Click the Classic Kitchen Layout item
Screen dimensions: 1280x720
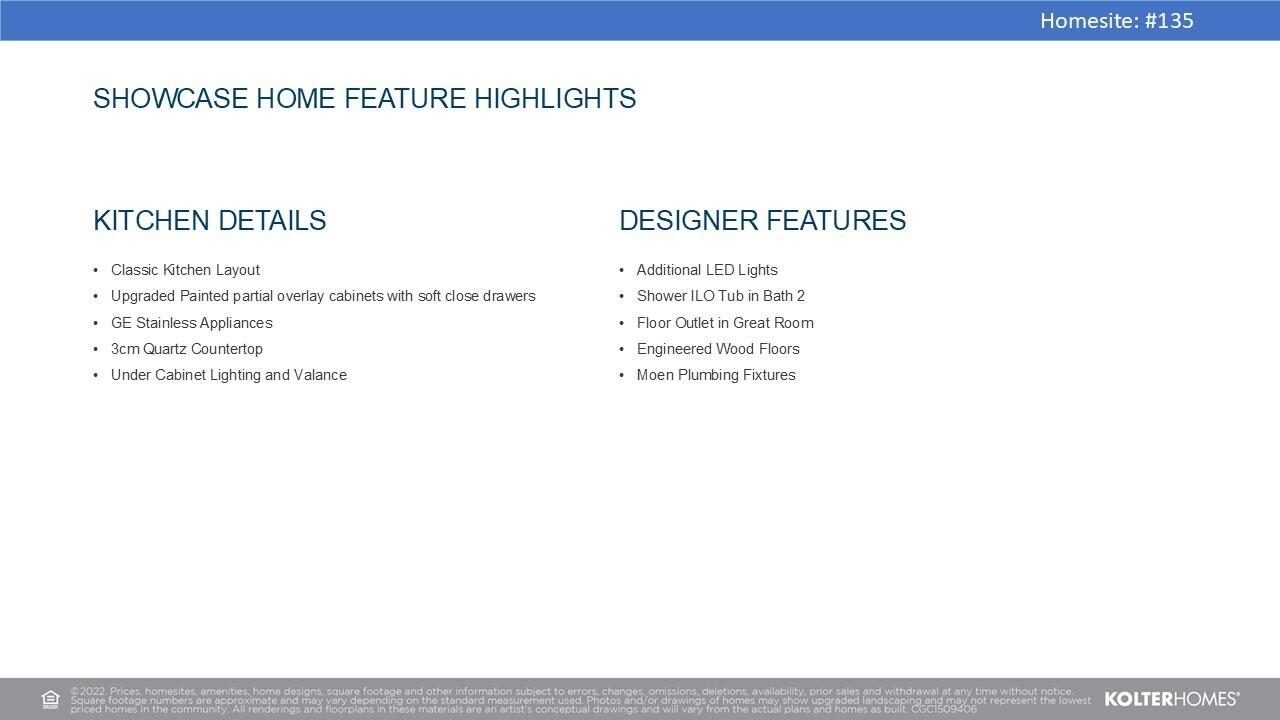[185, 270]
